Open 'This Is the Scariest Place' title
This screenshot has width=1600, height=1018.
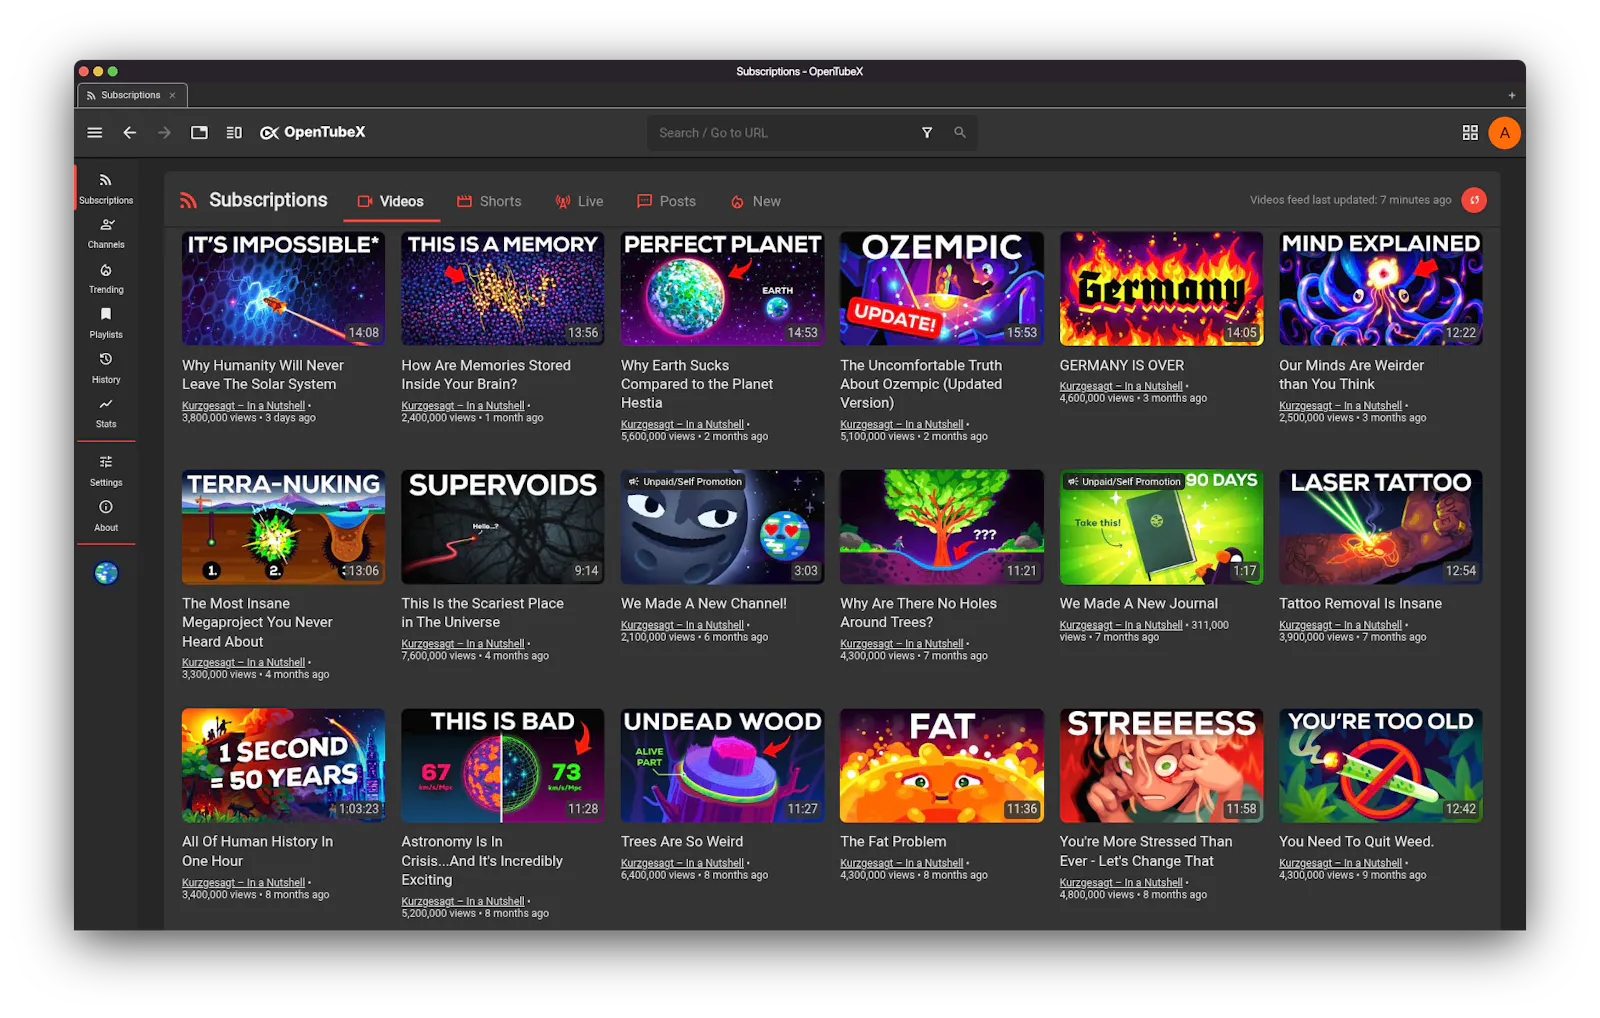click(x=483, y=613)
